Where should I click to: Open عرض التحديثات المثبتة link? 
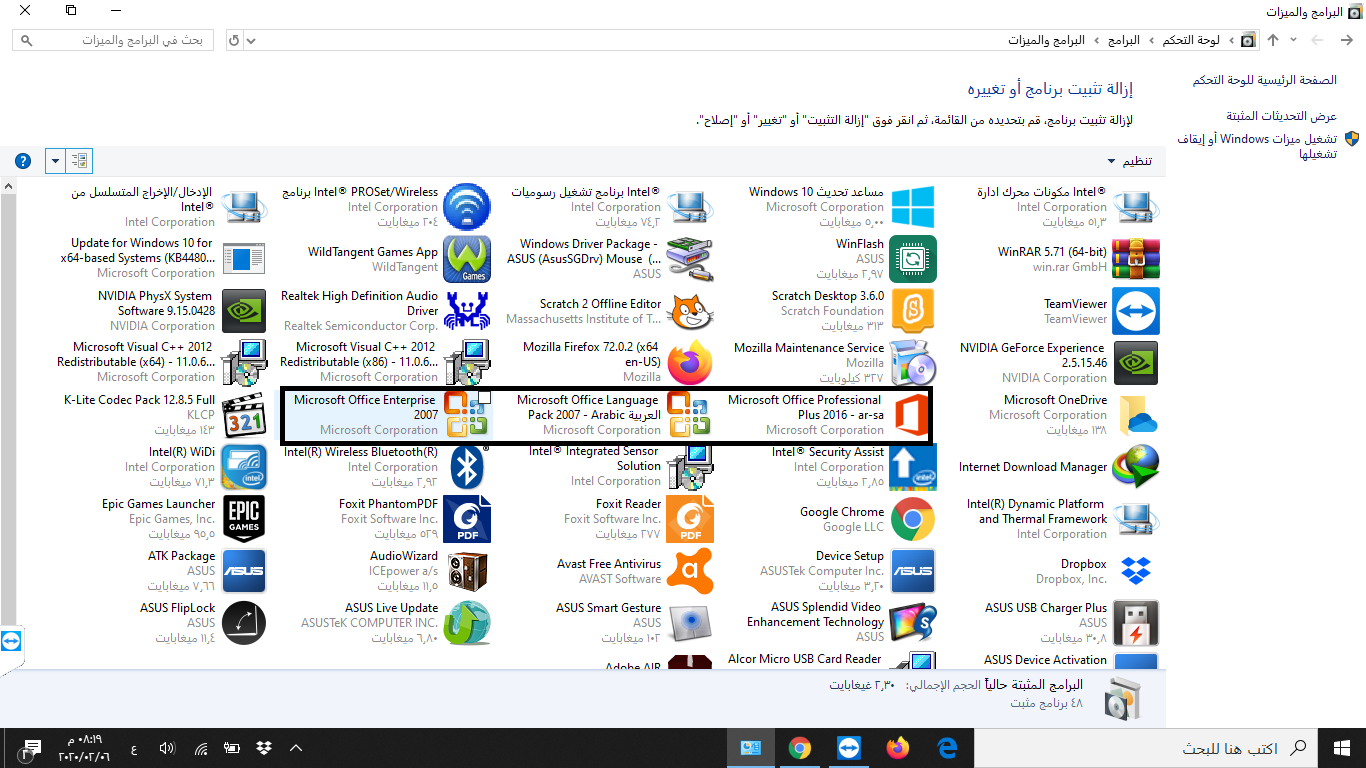tap(1281, 116)
